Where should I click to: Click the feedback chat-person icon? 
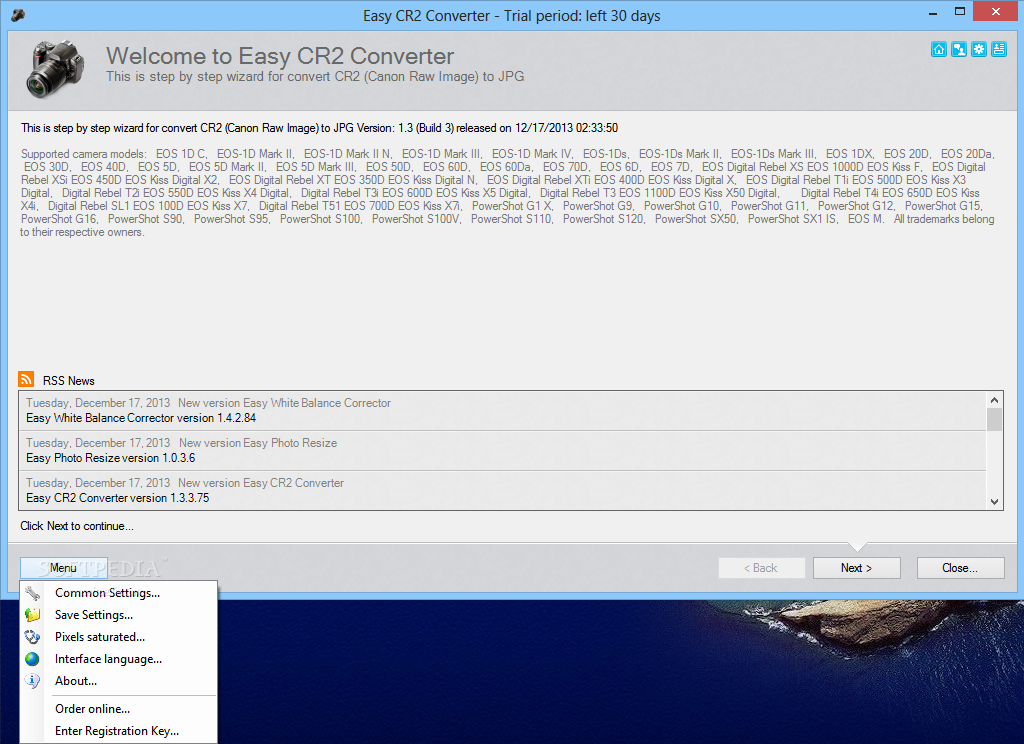[x=959, y=50]
